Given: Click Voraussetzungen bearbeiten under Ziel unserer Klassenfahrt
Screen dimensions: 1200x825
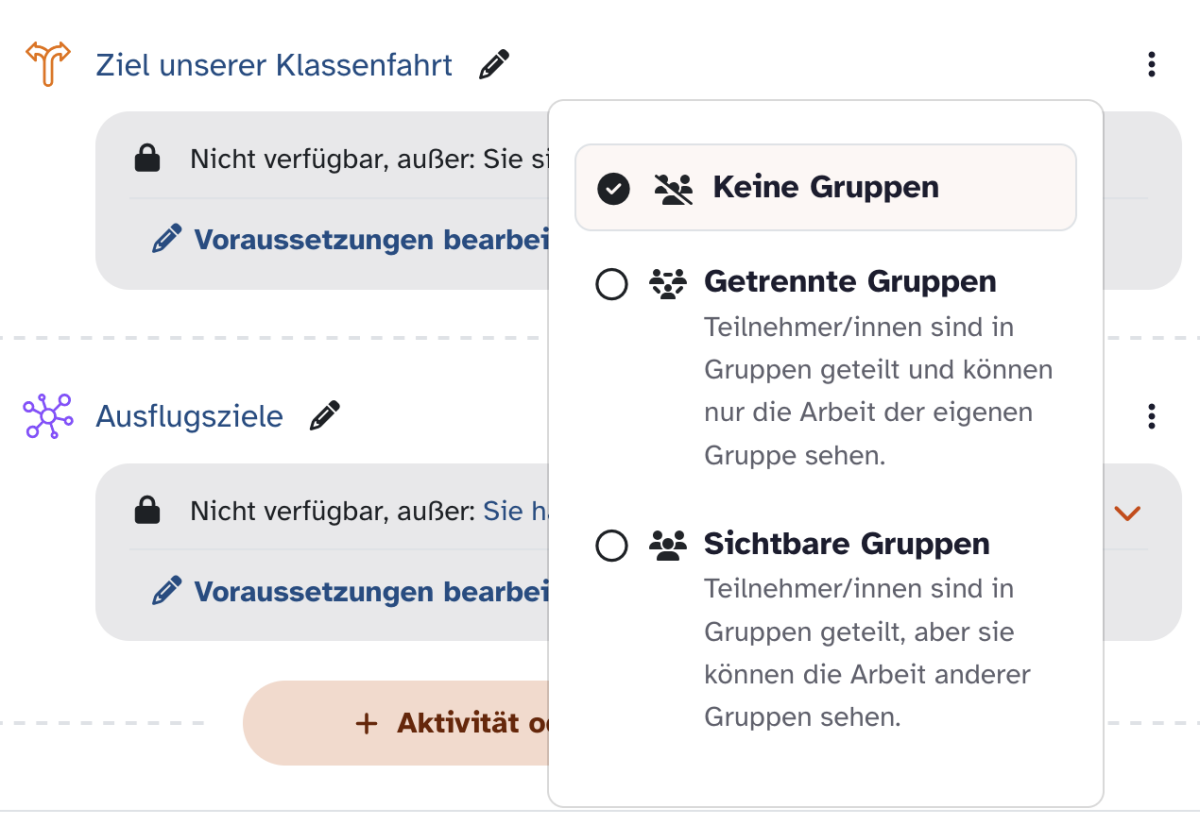Looking at the screenshot, I should 351,240.
